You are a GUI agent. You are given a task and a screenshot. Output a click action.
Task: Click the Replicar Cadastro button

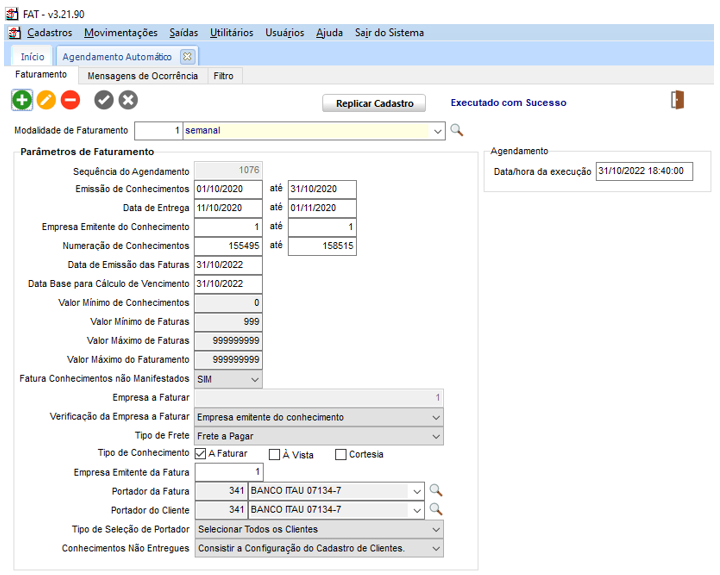click(x=374, y=103)
